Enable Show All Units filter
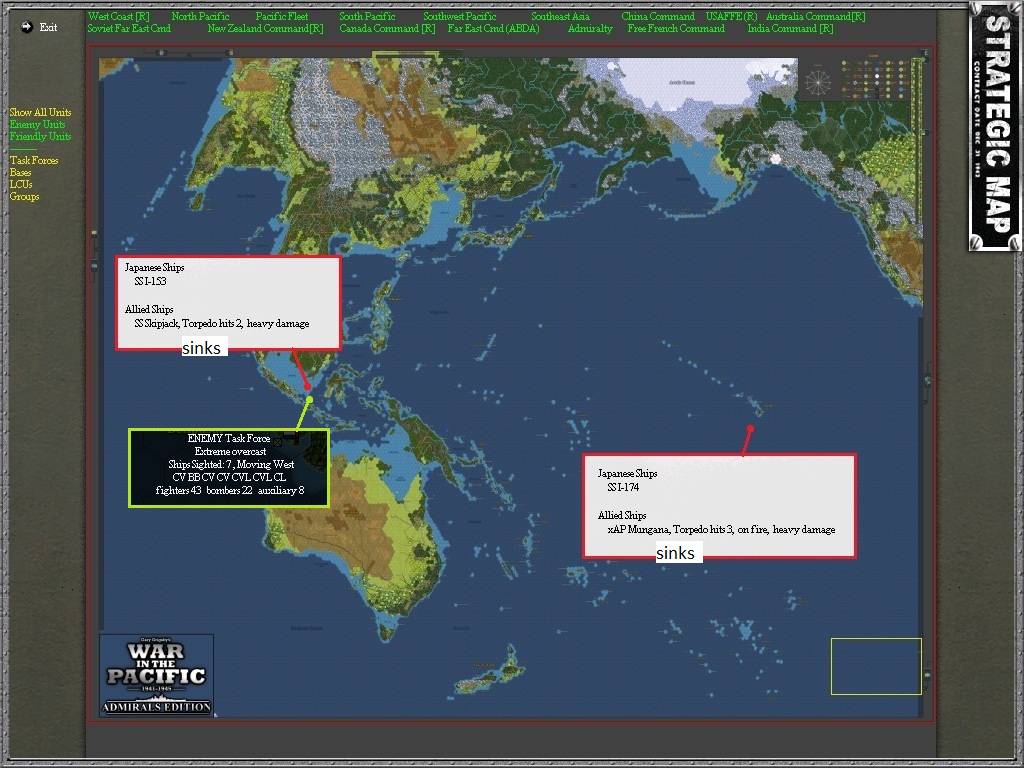 (40, 112)
